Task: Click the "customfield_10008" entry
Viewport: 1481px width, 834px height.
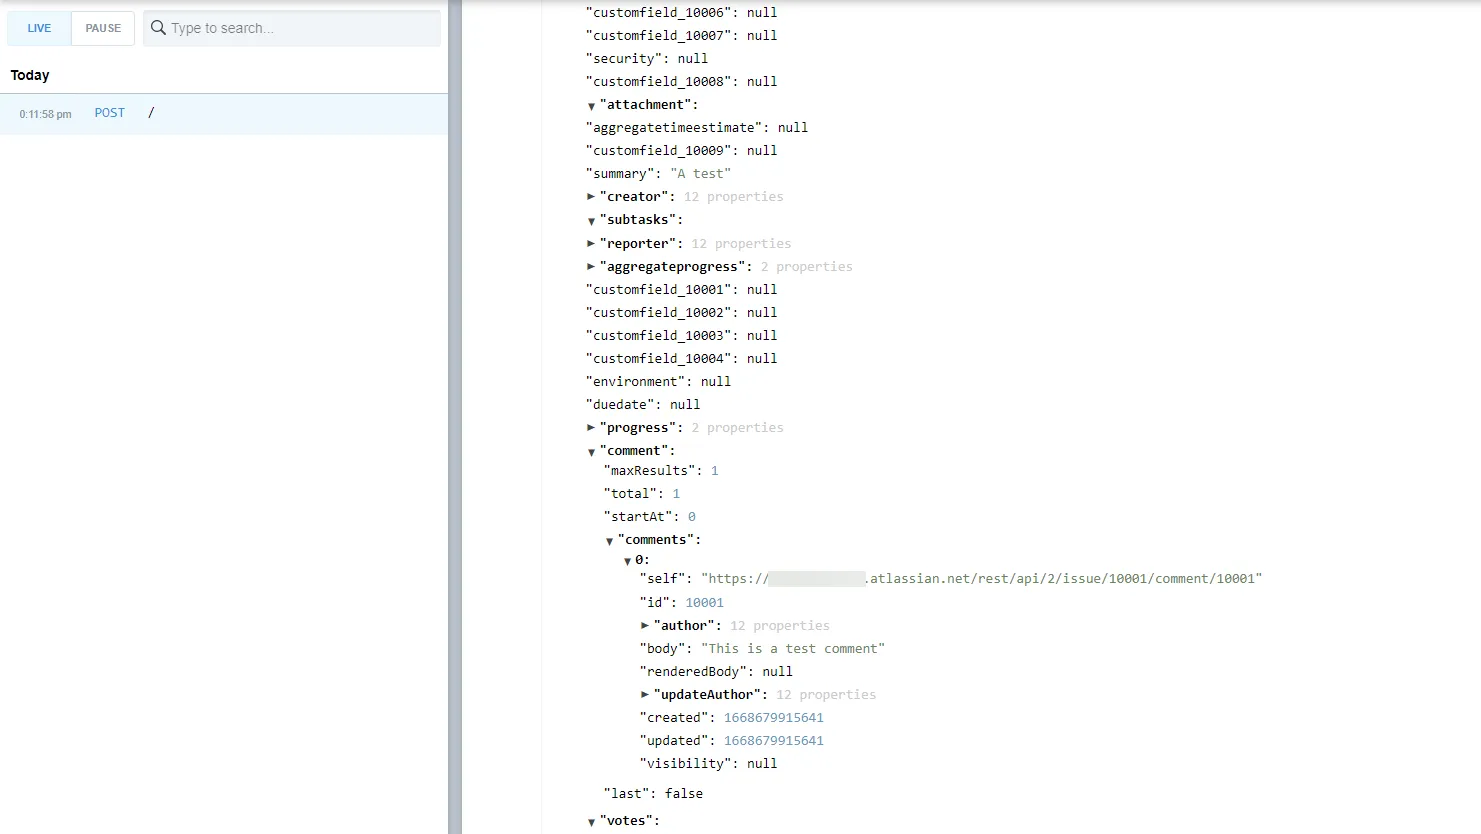Action: click(x=681, y=82)
